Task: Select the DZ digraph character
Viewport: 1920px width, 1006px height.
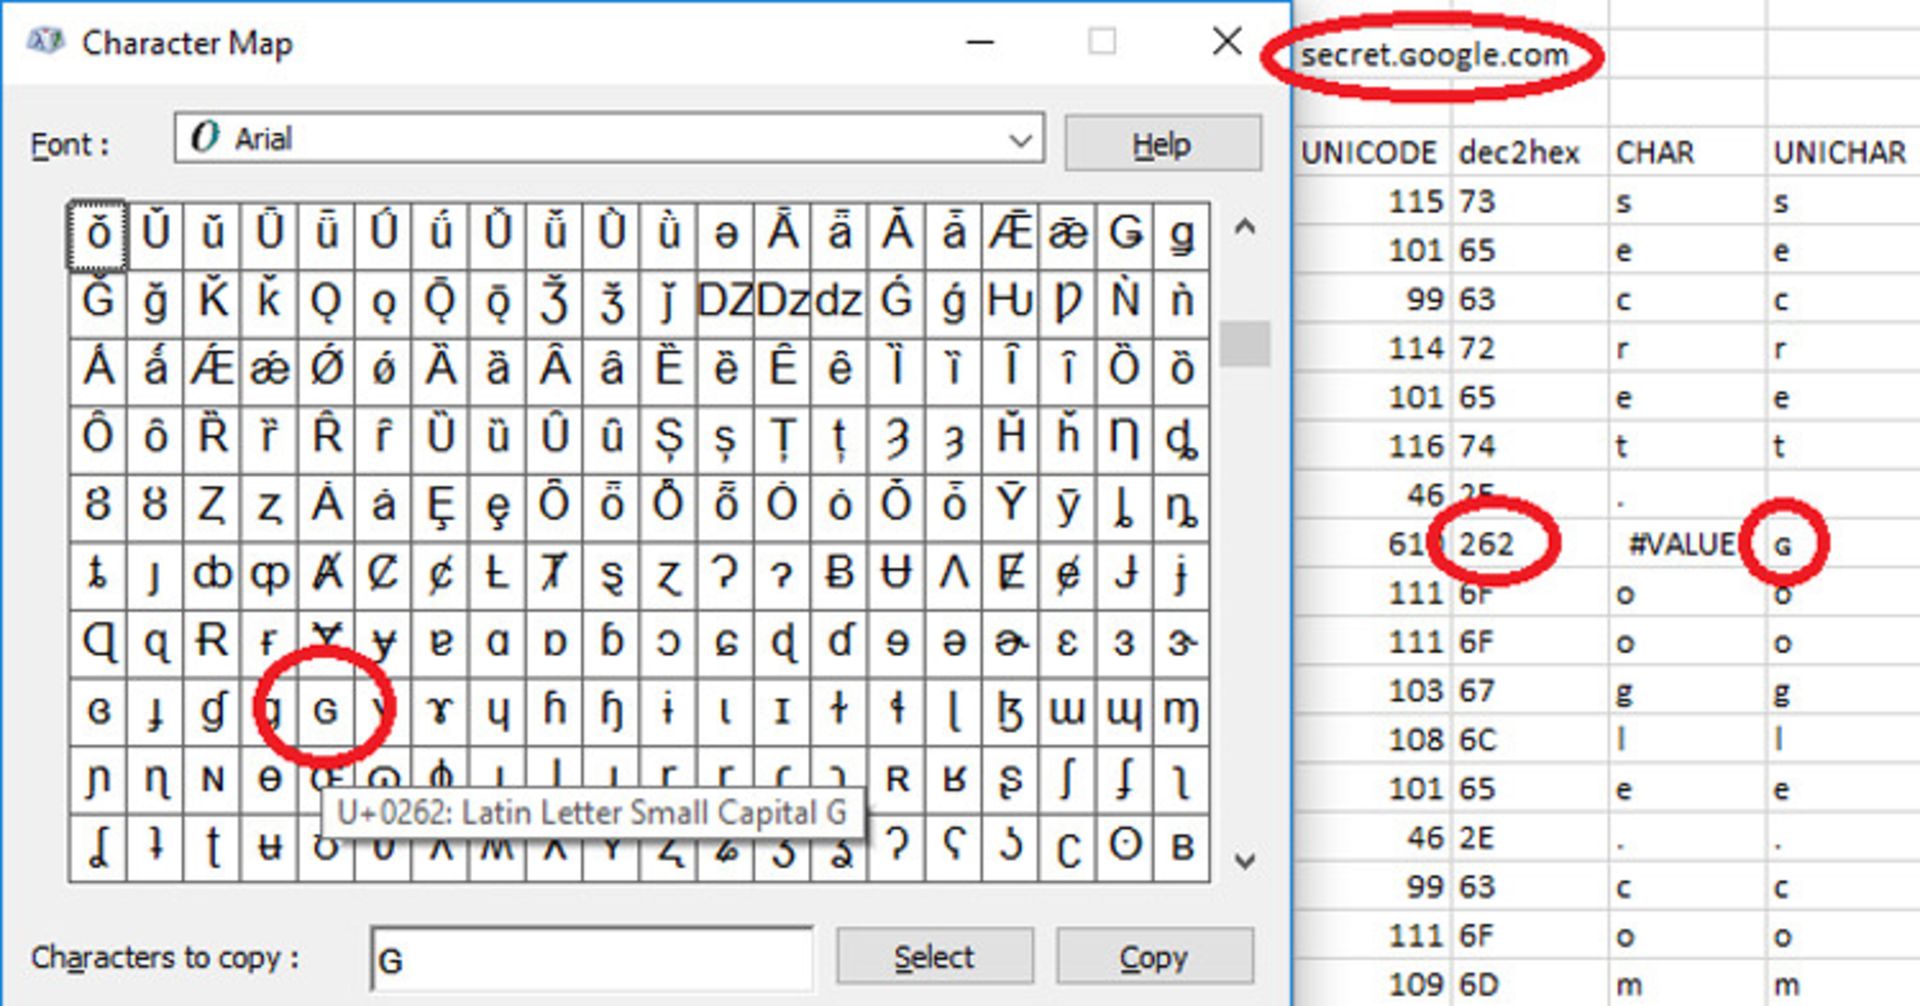Action: coord(725,301)
